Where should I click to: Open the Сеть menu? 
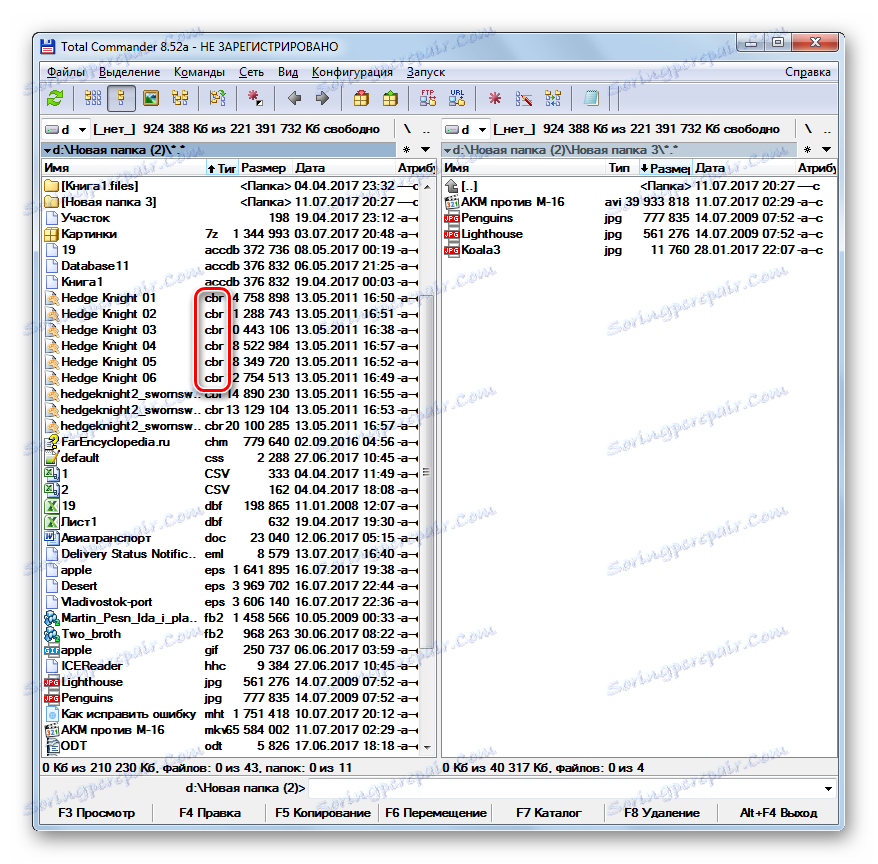coord(251,72)
